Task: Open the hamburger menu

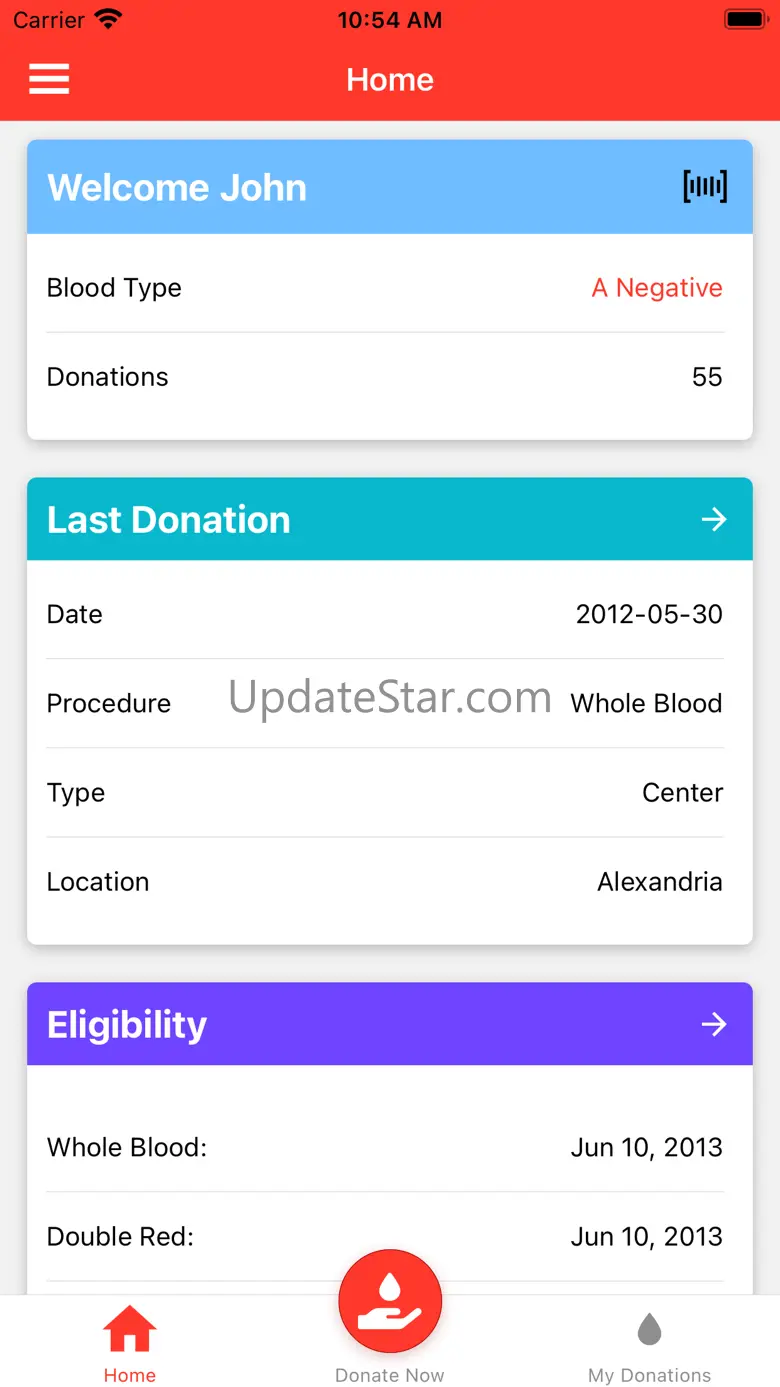Action: 49,79
